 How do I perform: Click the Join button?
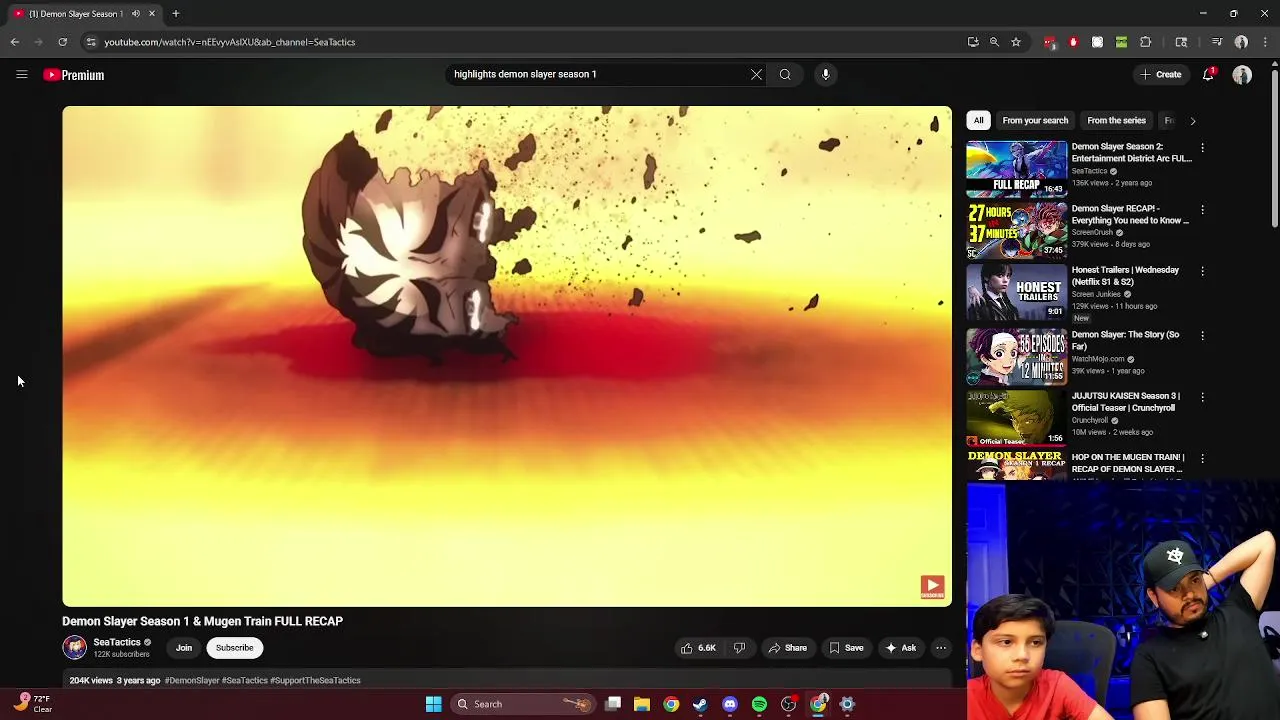point(184,647)
